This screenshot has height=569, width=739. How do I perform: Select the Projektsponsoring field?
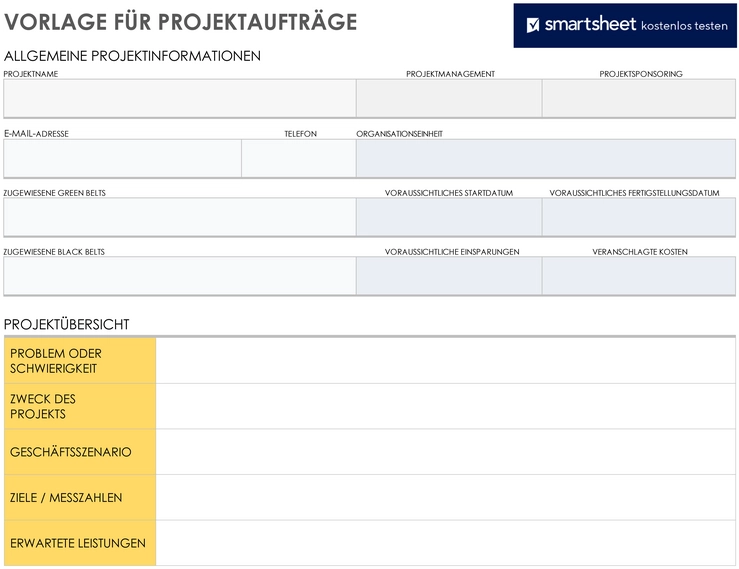click(x=639, y=98)
